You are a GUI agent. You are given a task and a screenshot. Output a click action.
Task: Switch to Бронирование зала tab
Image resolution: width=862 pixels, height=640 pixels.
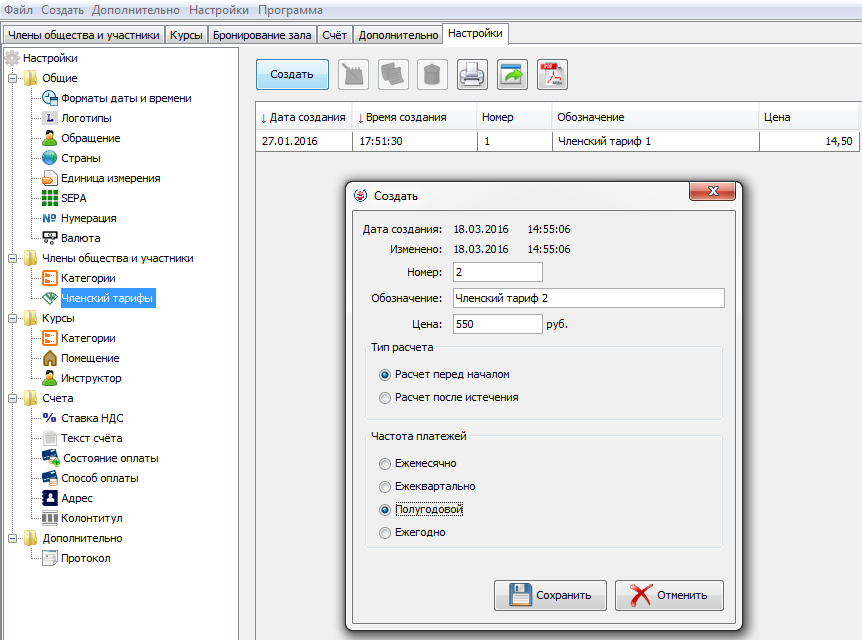[x=262, y=35]
